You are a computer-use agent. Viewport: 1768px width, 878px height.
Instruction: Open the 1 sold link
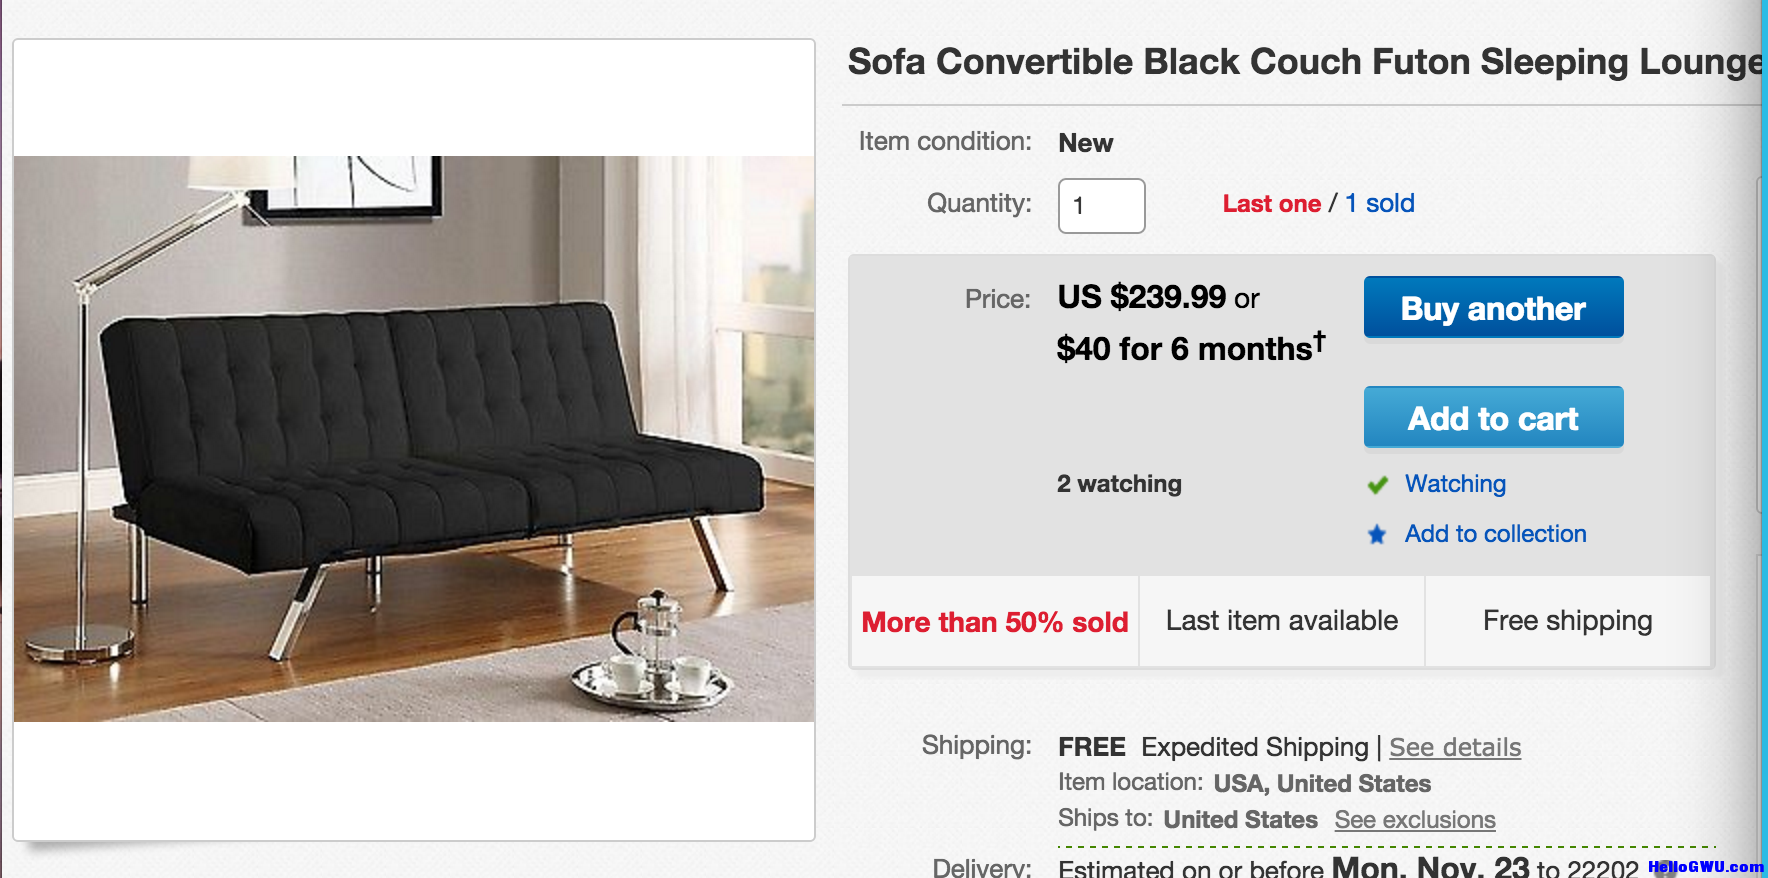click(1379, 203)
